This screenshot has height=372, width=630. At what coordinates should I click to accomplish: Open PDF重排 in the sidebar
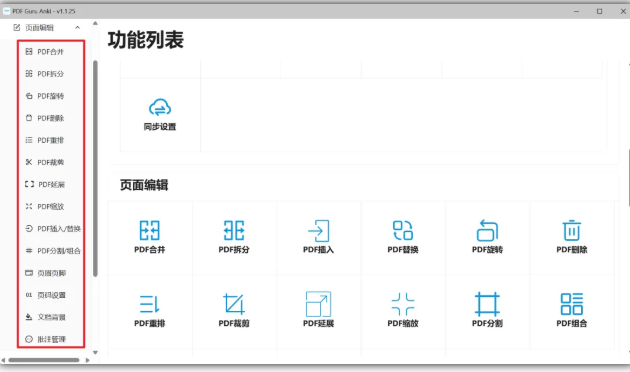44,140
